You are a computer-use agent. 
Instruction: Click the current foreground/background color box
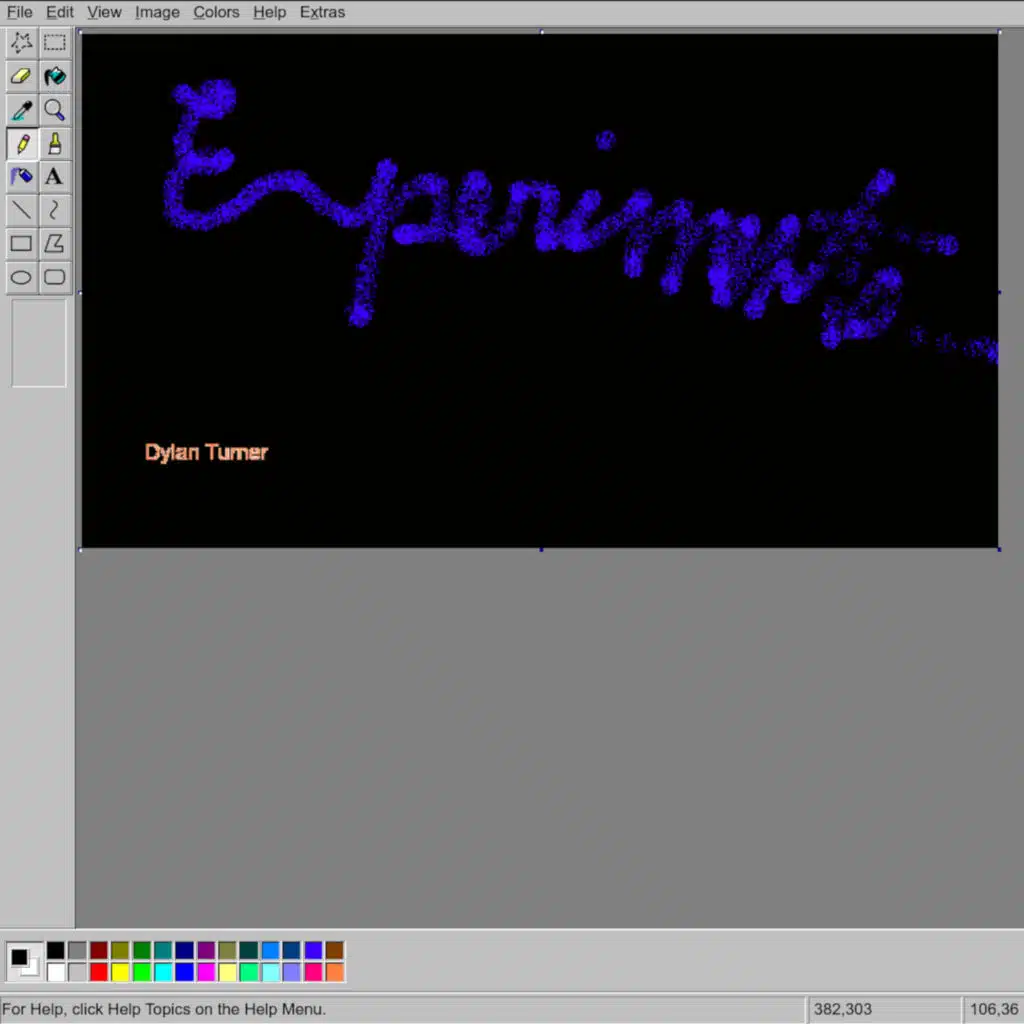tap(24, 961)
